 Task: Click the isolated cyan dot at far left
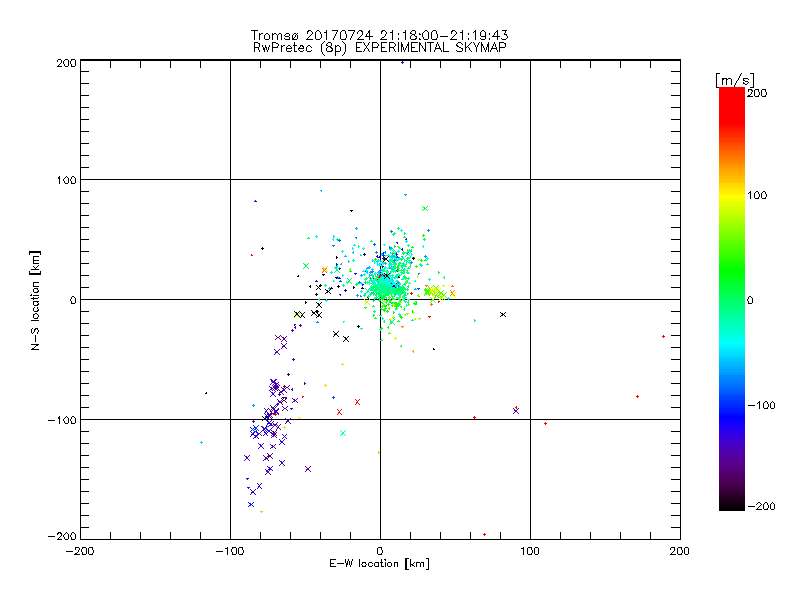click(x=201, y=442)
